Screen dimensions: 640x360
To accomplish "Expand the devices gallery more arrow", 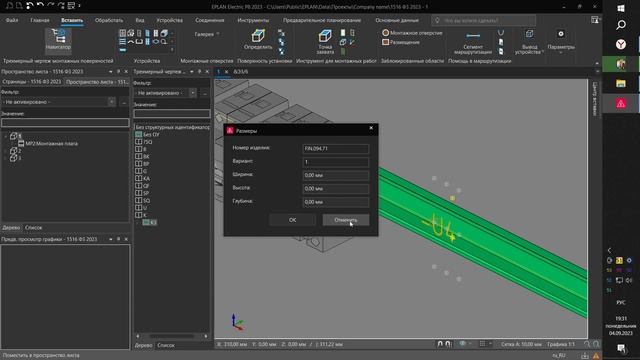I will [172, 50].
